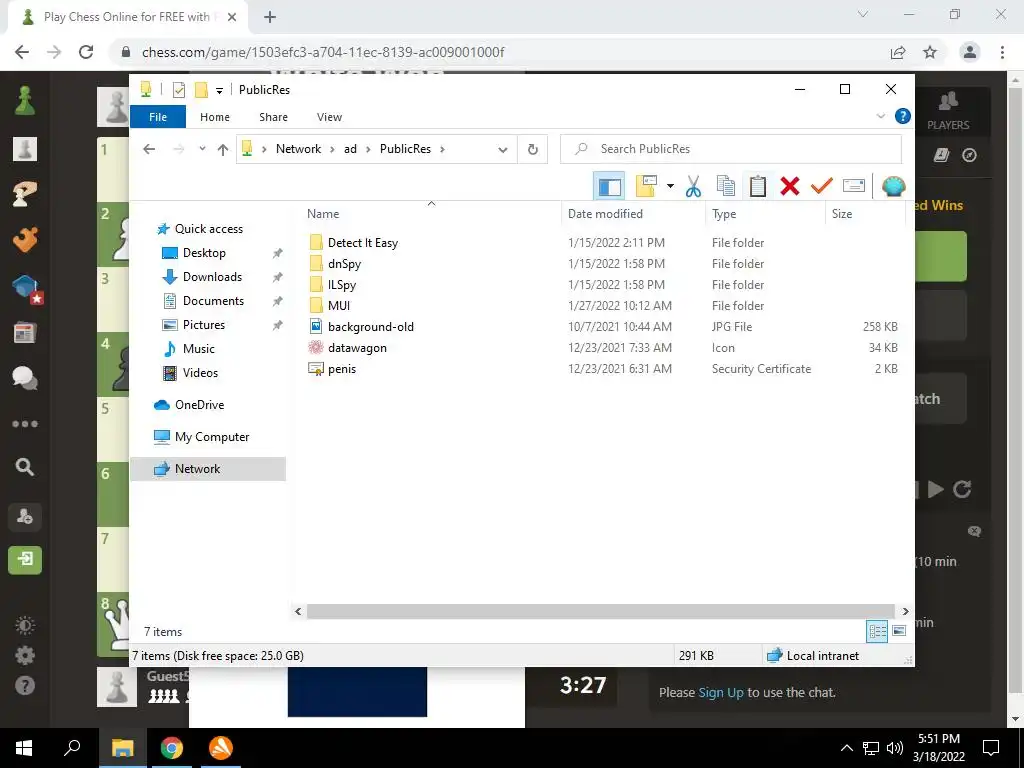The height and width of the screenshot is (768, 1024).
Task: Sort by Date modified column header
Action: 605,214
